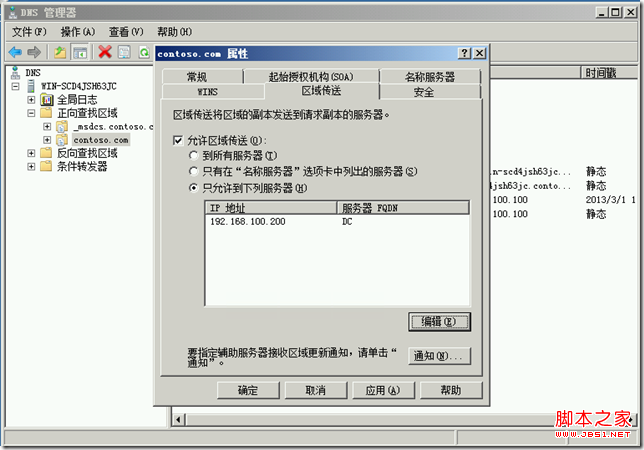Click the 应用(A) button
Screen dimensions: 644x450
pyautogui.click(x=383, y=390)
